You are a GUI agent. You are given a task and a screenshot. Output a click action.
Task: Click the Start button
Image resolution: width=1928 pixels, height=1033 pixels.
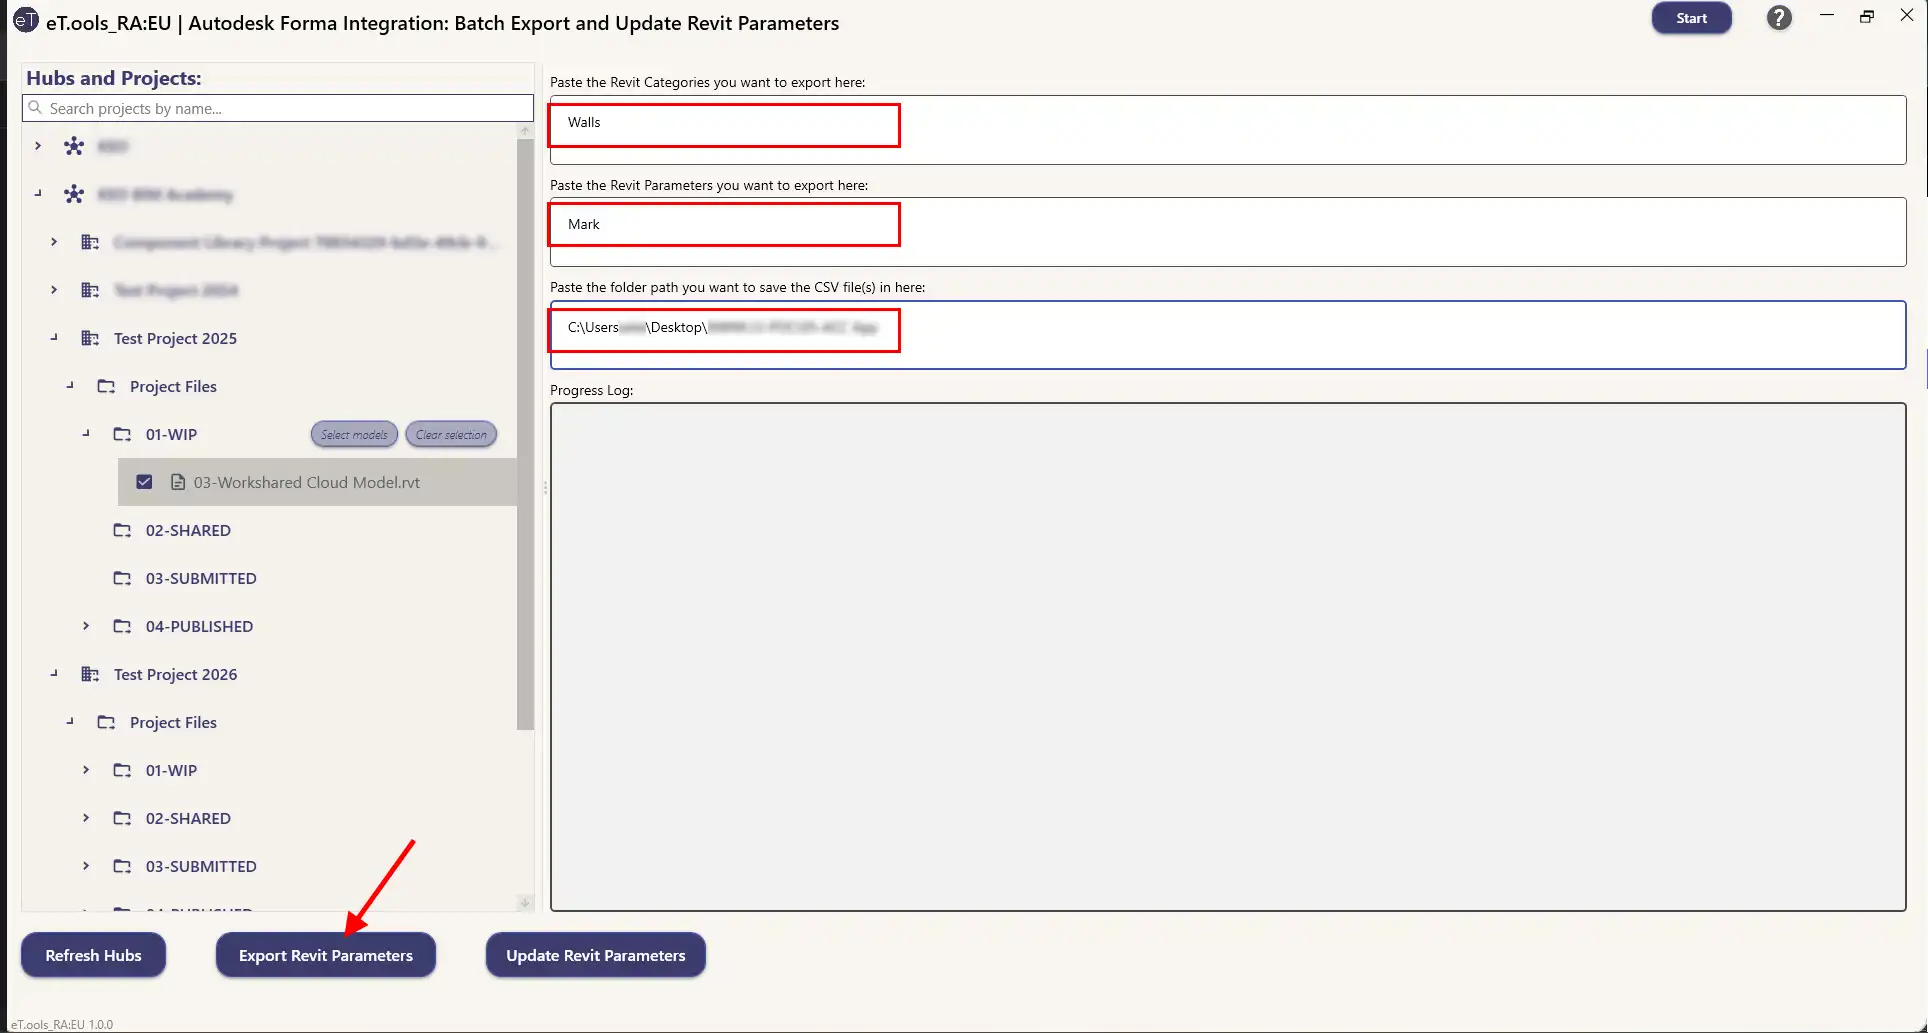point(1691,18)
